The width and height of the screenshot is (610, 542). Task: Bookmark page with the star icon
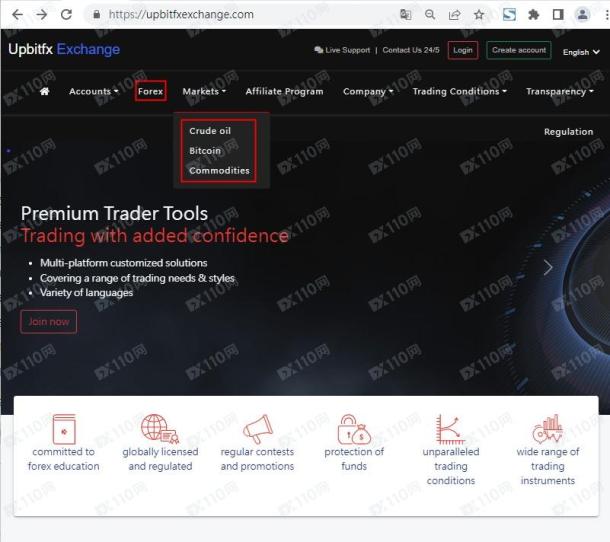pyautogui.click(x=479, y=15)
